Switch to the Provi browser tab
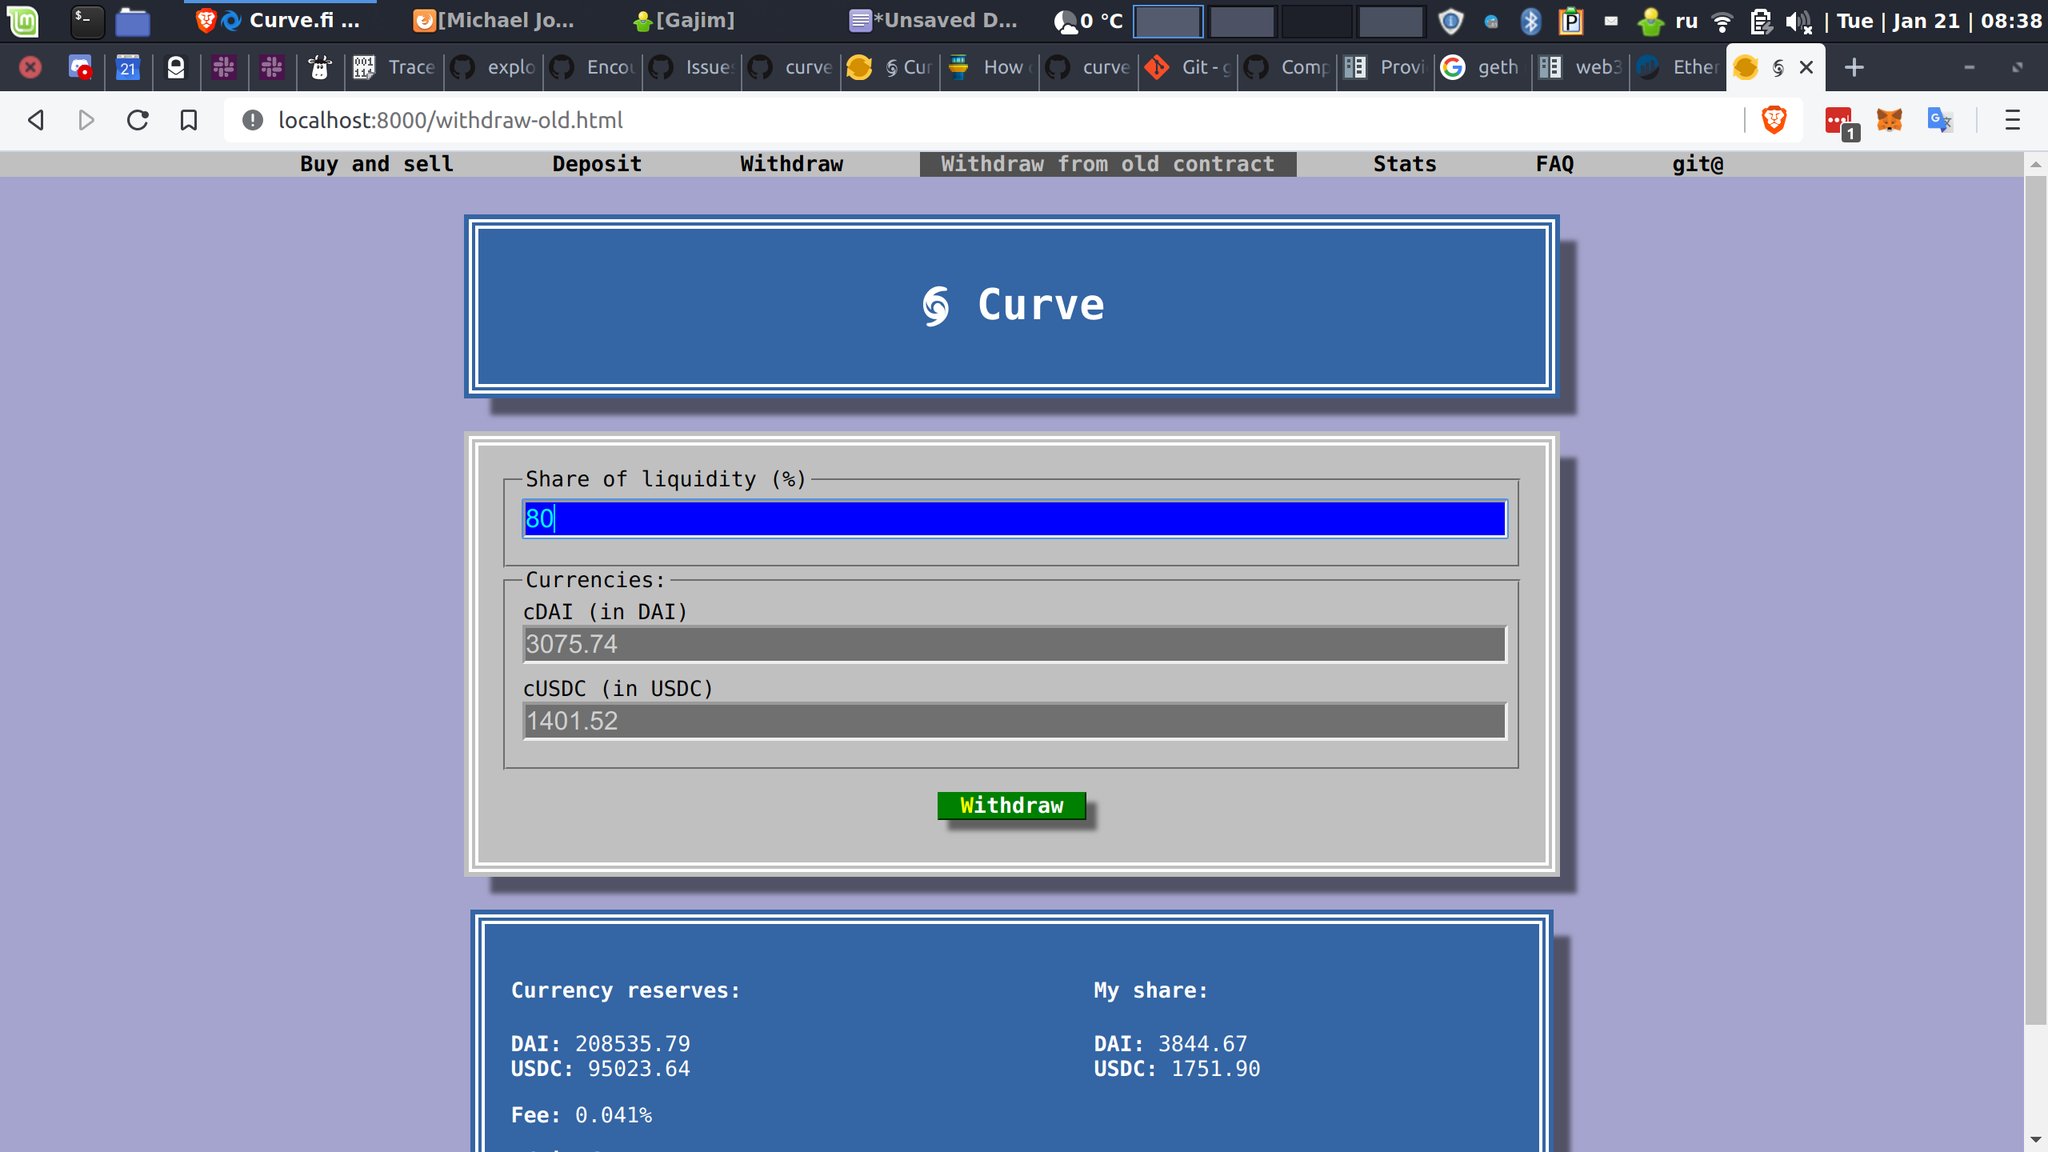This screenshot has width=2048, height=1152. click(1386, 67)
